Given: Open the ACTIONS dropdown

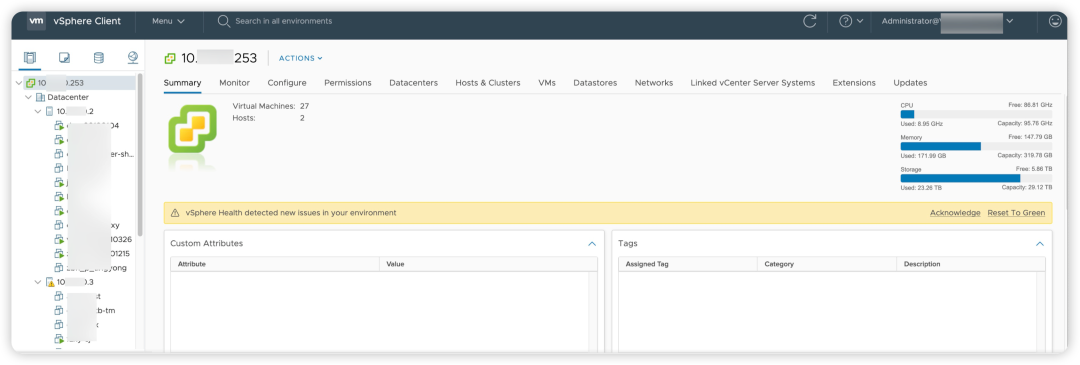Looking at the screenshot, I should coord(300,59).
